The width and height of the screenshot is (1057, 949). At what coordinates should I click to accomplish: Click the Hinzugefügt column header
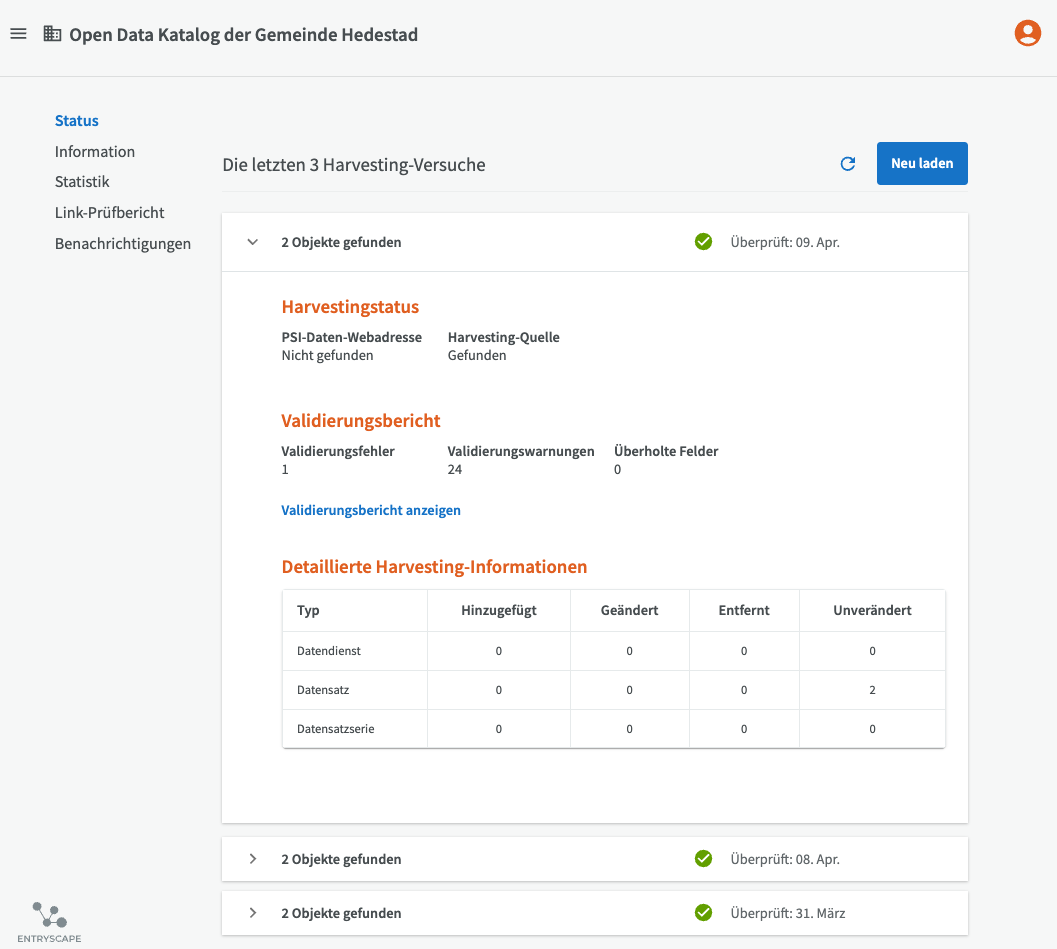tap(499, 611)
